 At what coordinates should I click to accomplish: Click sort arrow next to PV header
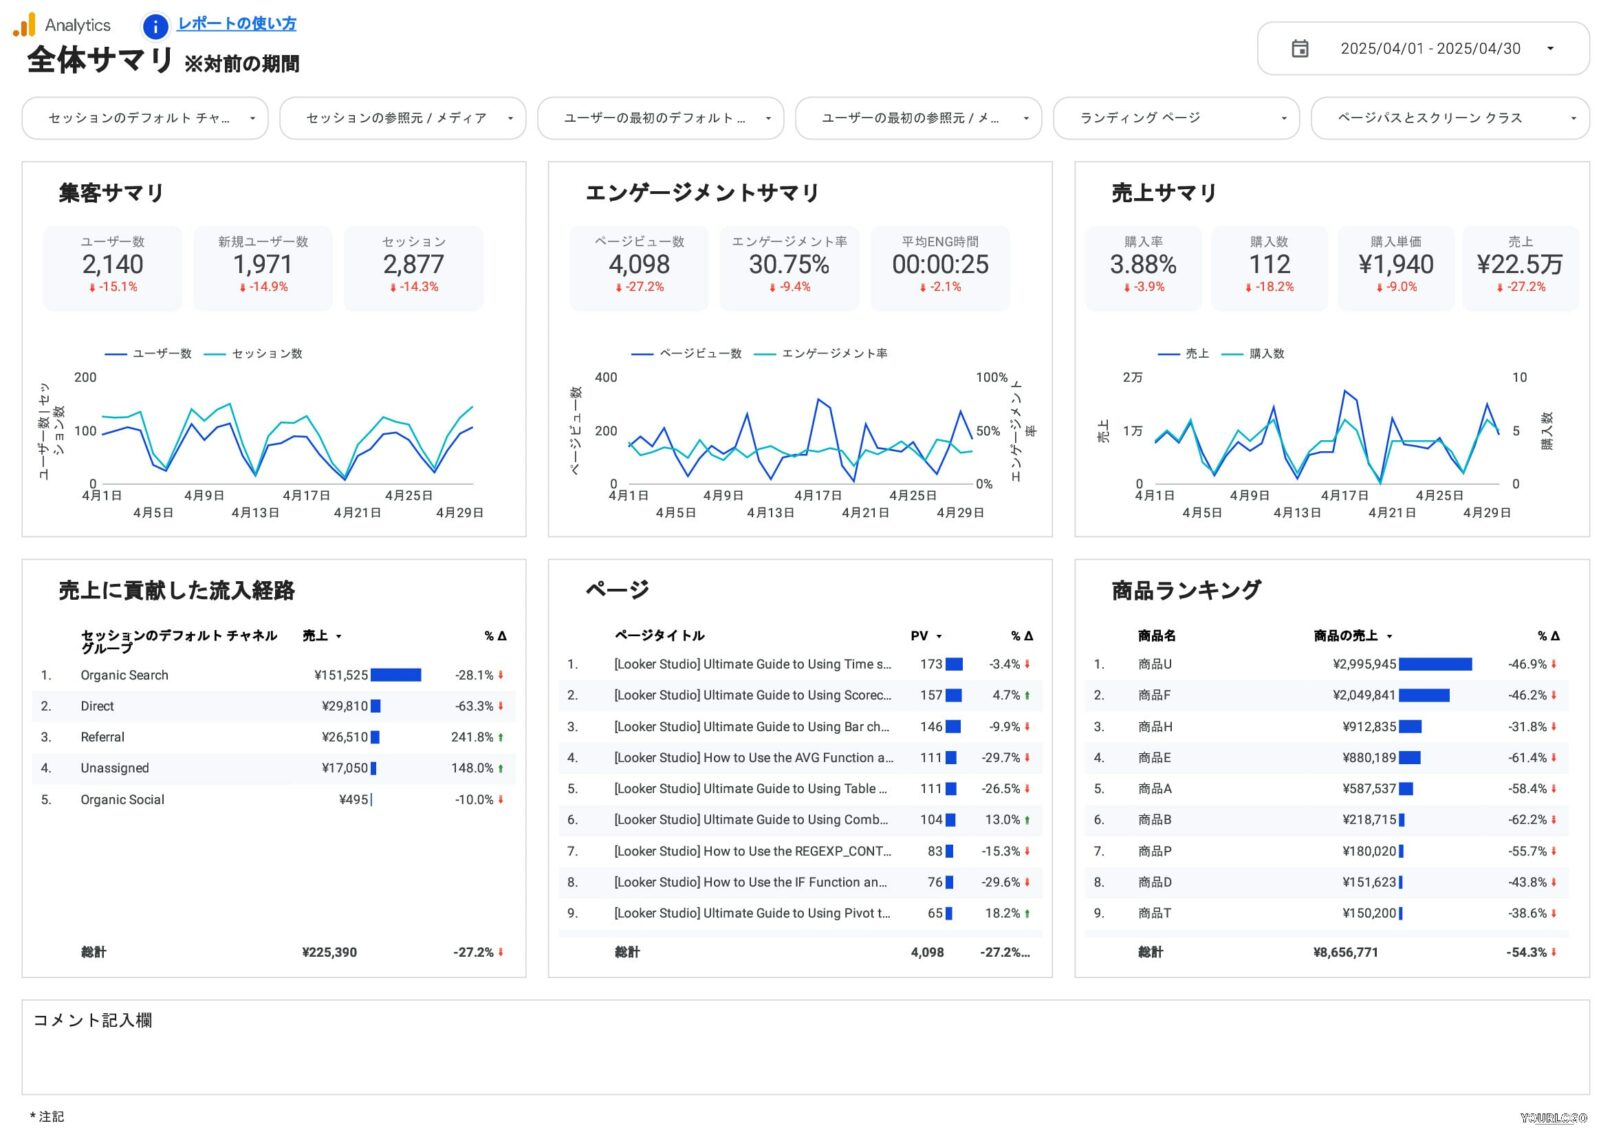[x=939, y=637]
